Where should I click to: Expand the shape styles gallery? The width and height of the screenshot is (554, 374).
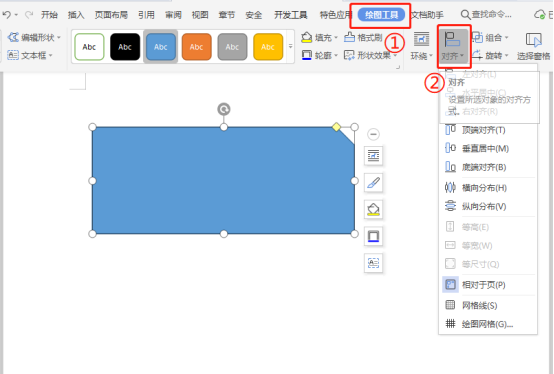click(x=290, y=47)
